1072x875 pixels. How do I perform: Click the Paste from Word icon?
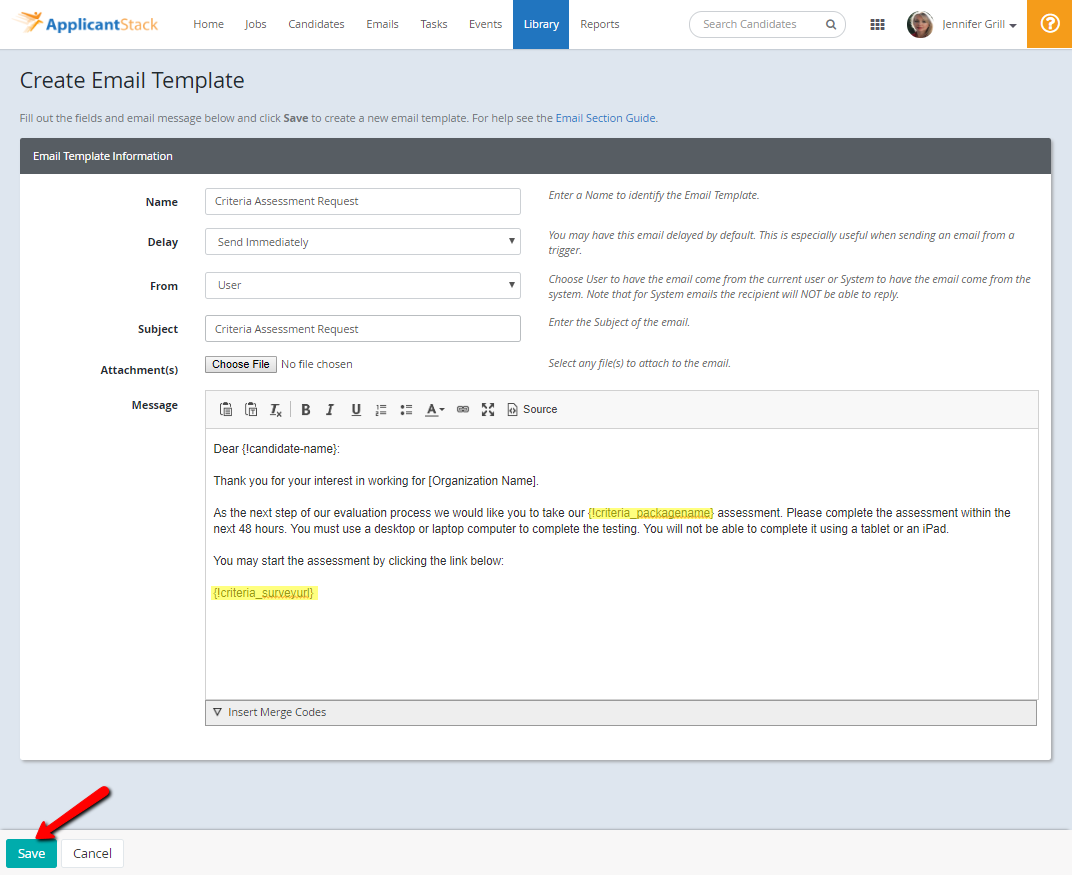click(x=249, y=409)
